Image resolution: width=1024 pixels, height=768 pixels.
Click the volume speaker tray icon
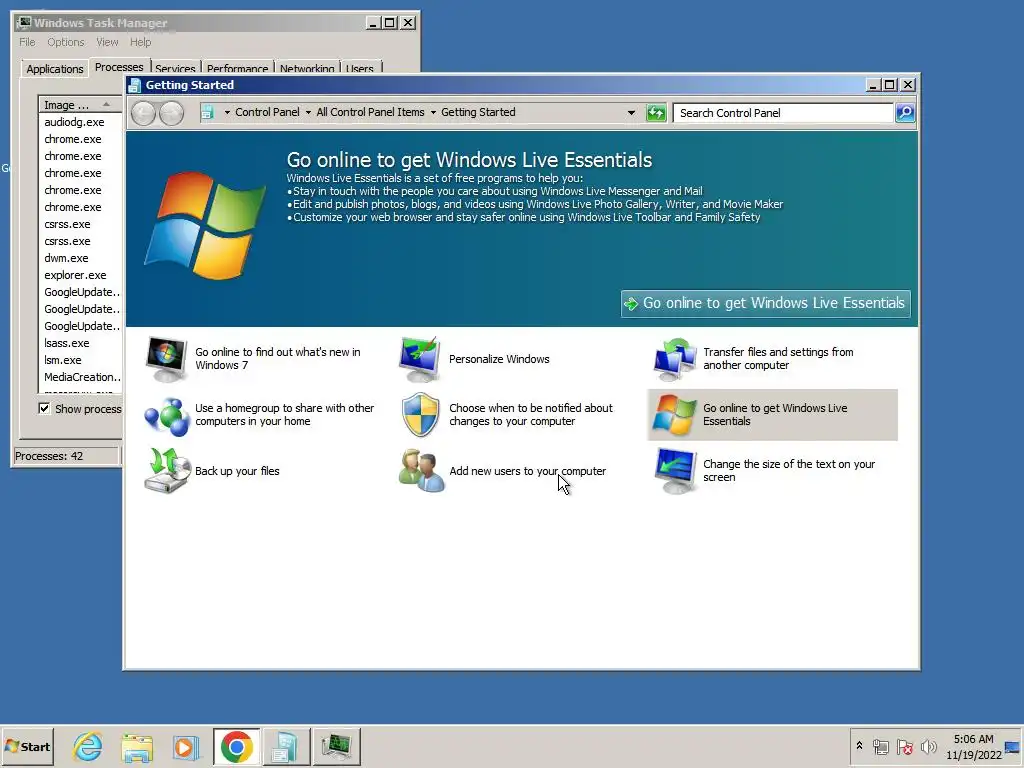point(928,746)
